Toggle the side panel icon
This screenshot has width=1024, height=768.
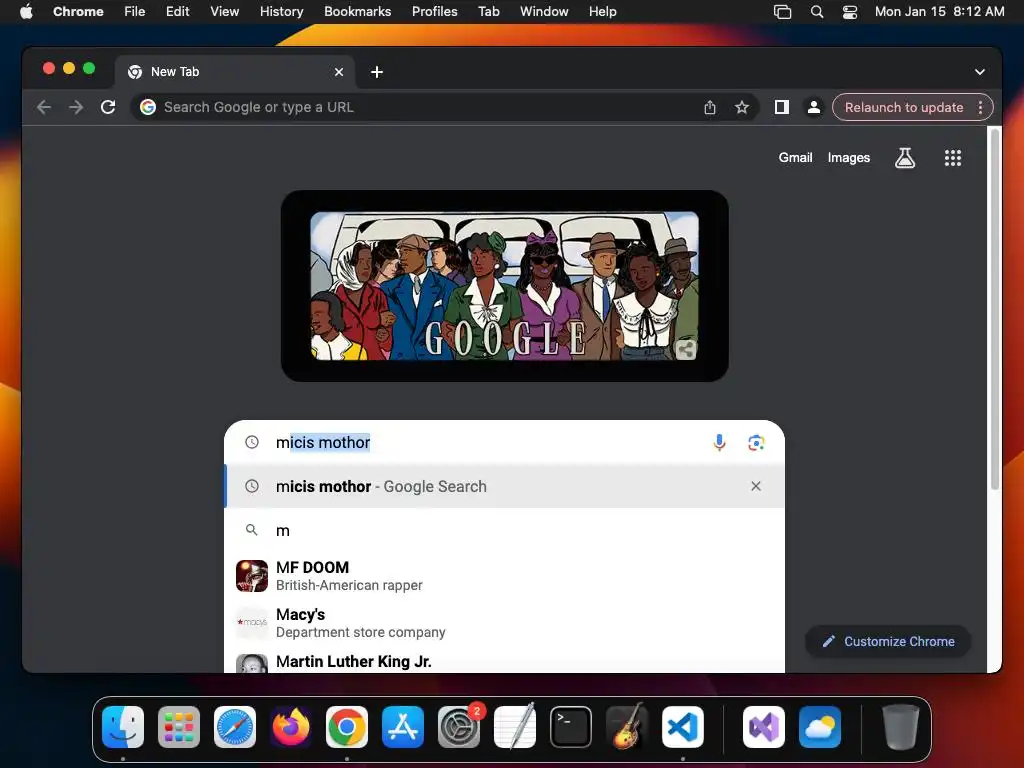click(x=781, y=107)
